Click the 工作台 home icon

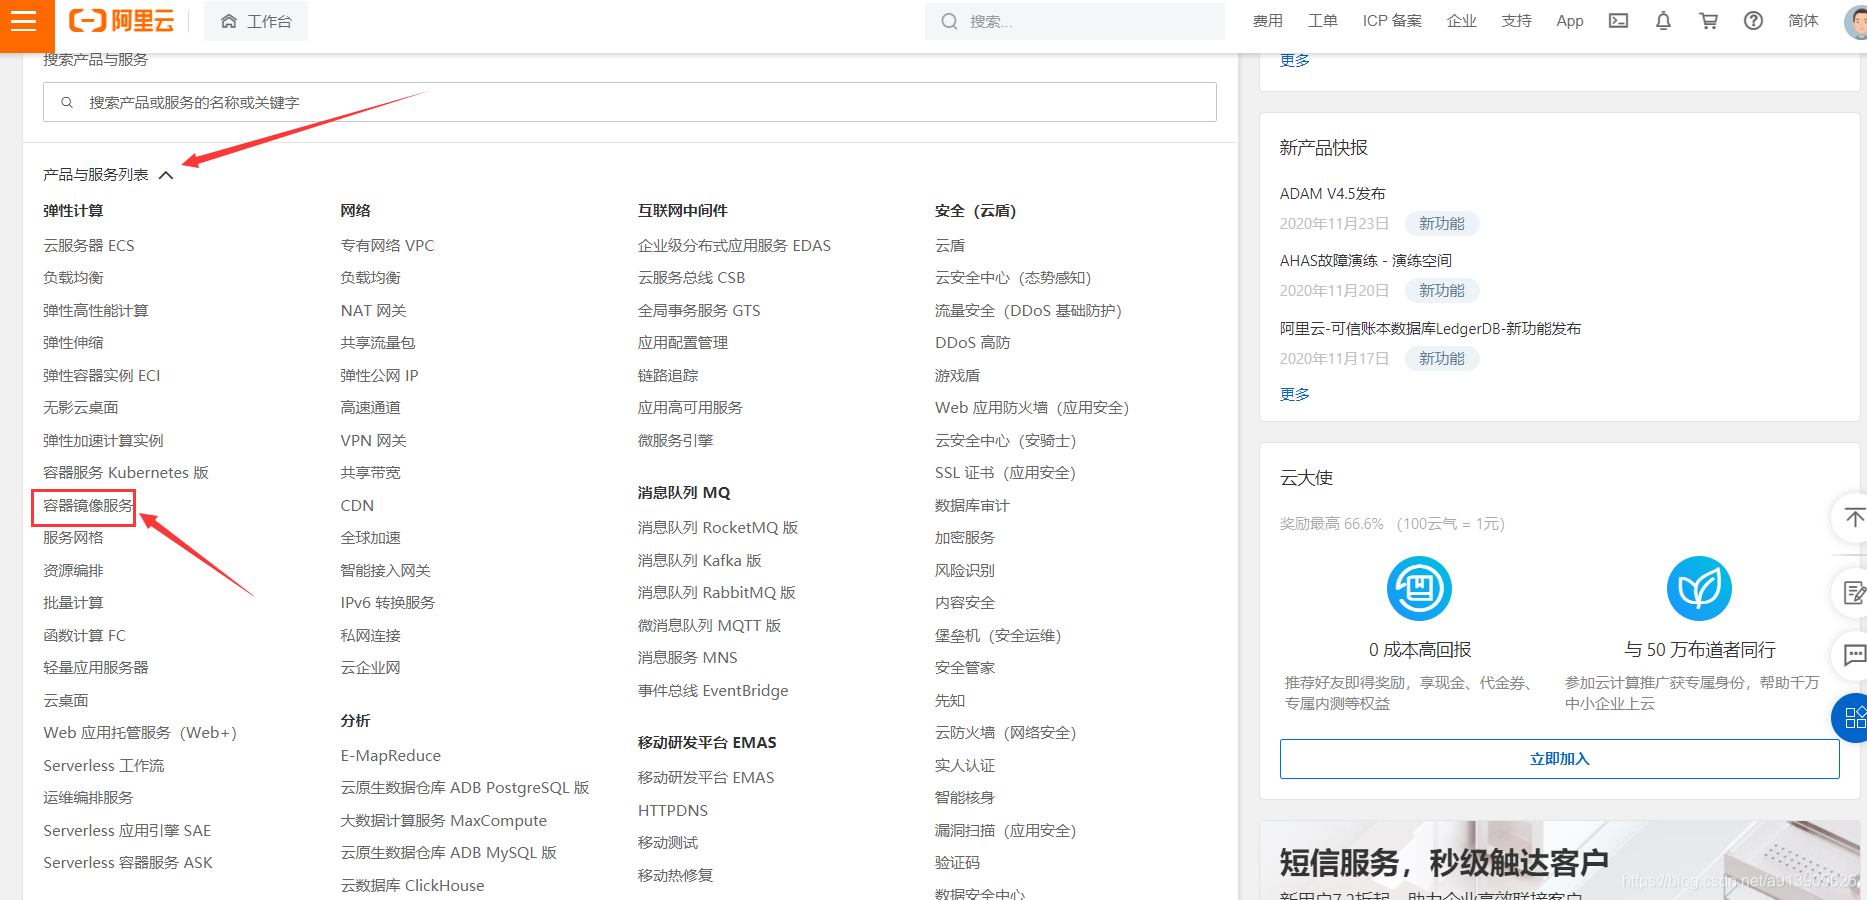pos(229,21)
